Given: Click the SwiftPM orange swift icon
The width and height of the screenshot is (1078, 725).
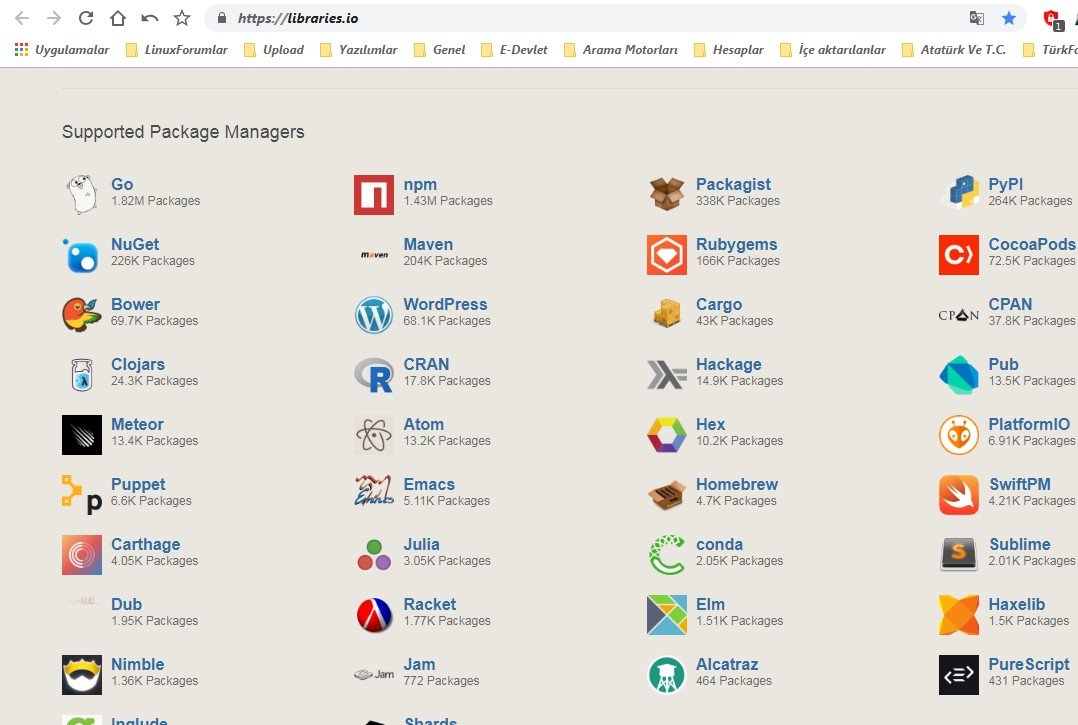Looking at the screenshot, I should [959, 495].
